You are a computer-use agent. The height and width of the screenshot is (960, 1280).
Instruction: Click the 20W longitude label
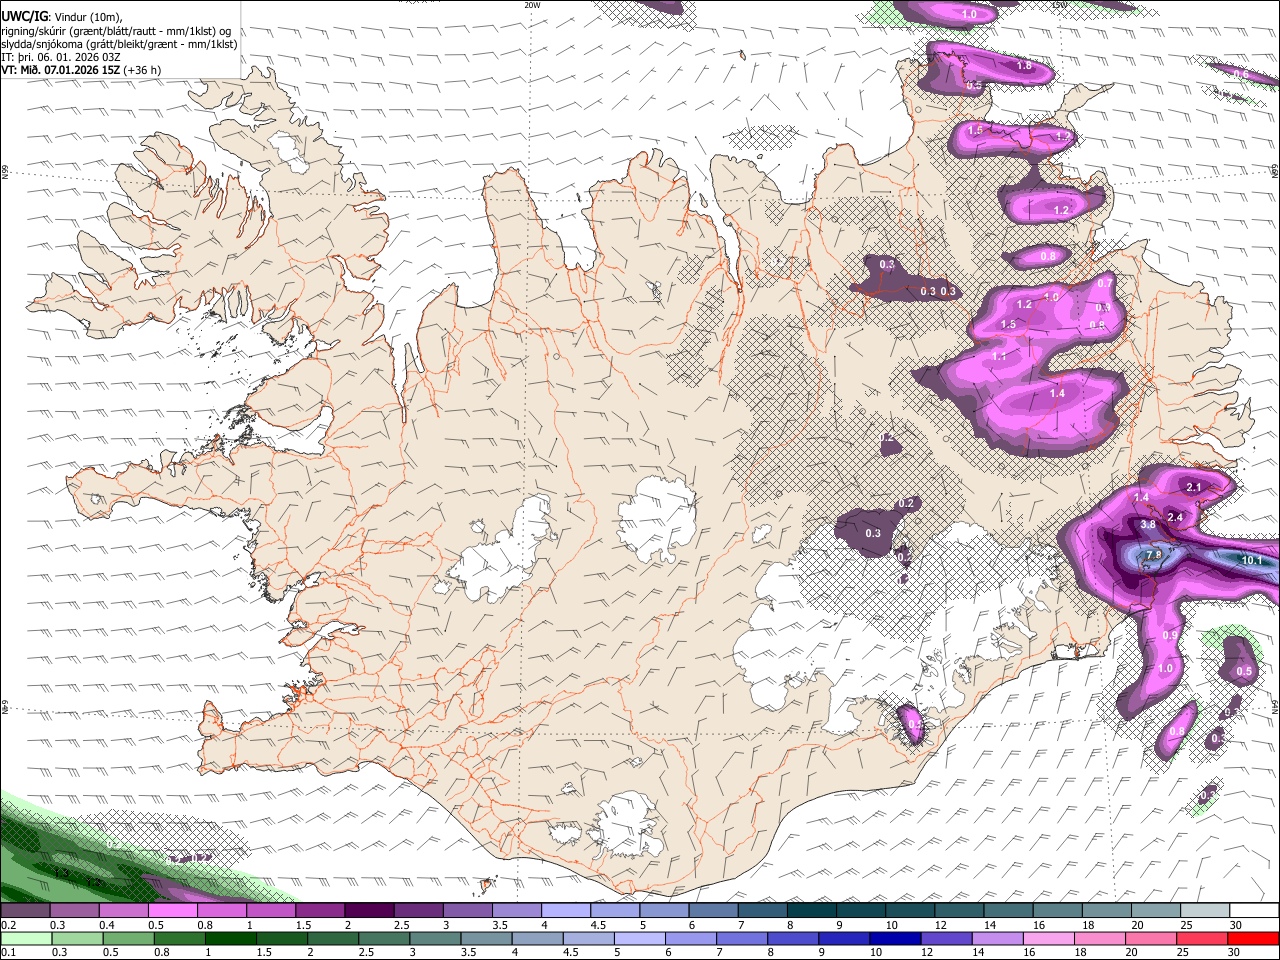[x=532, y=5]
